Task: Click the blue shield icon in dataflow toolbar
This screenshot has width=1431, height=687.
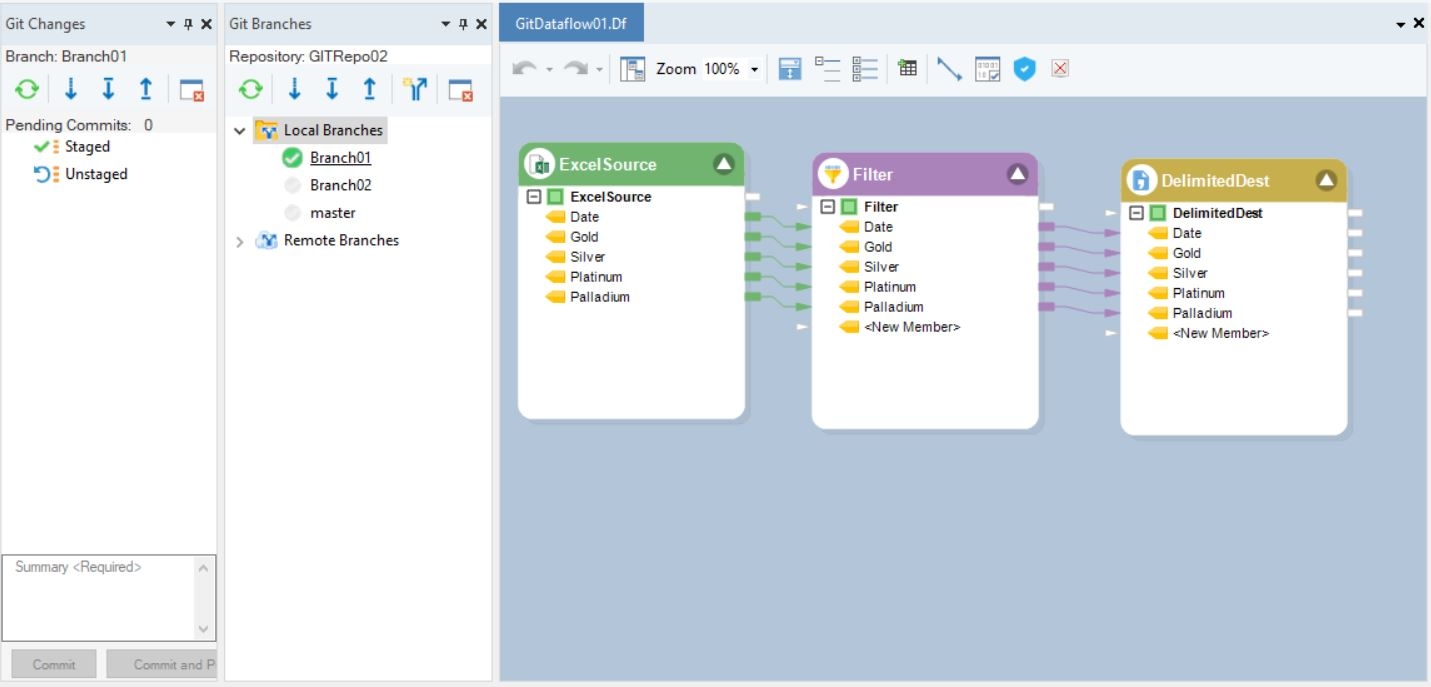Action: coord(1024,69)
